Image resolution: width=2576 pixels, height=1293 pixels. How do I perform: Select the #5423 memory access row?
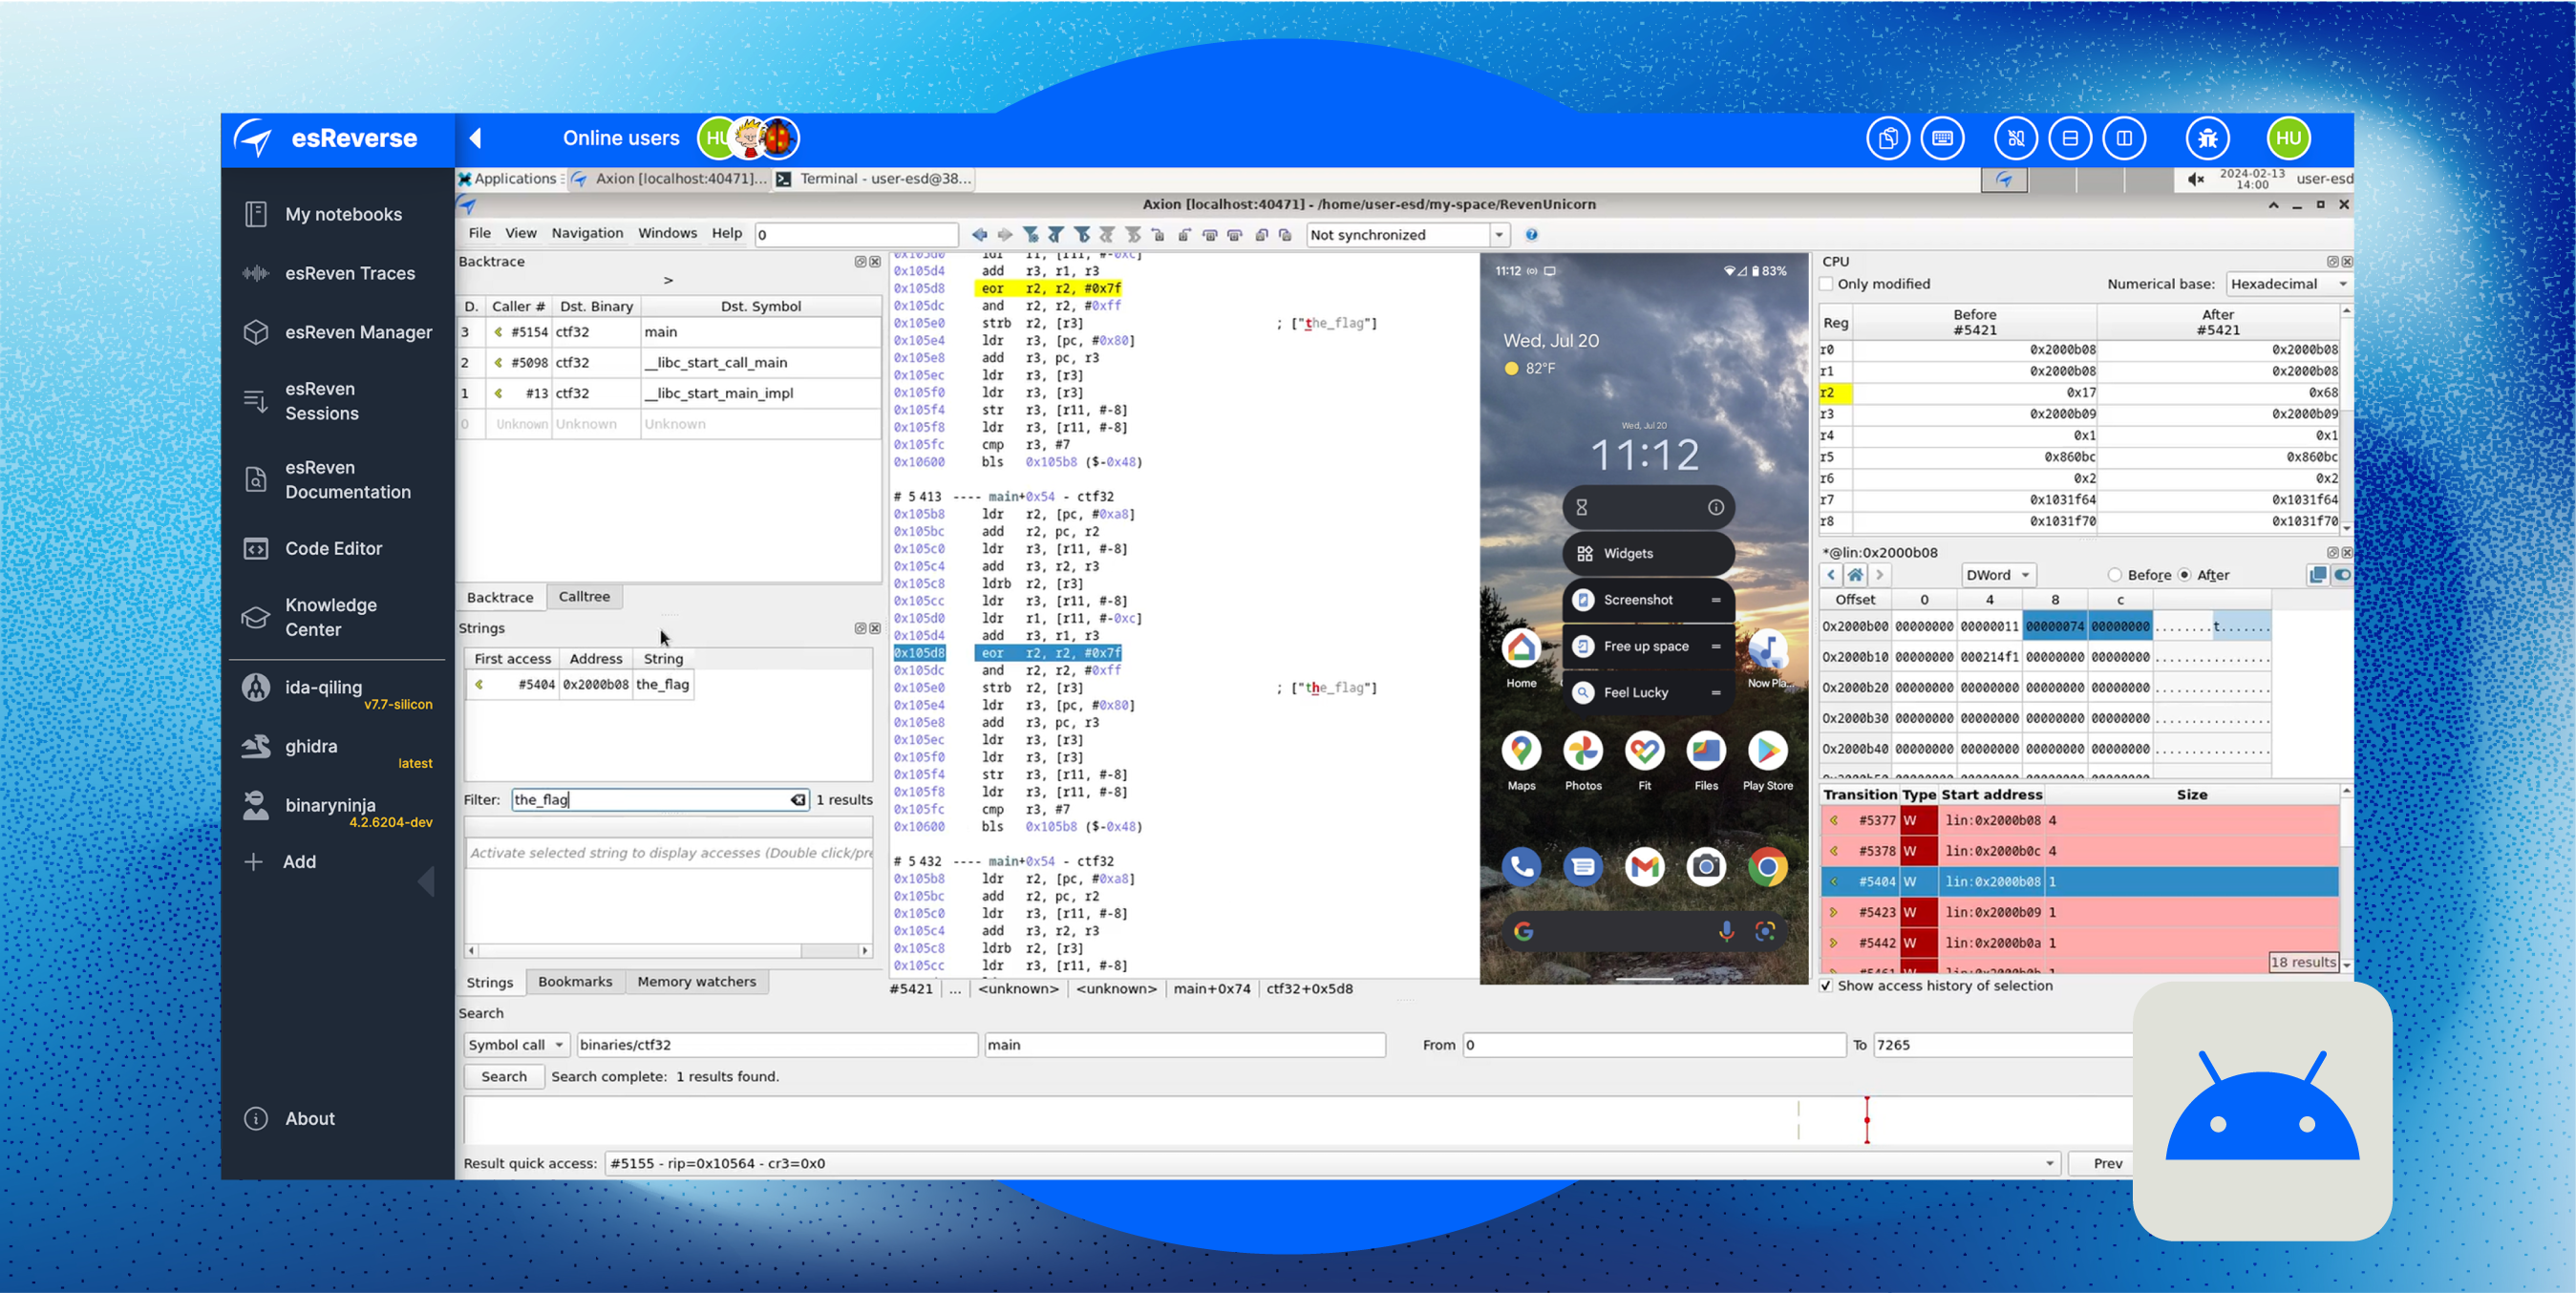[x=2079, y=913]
